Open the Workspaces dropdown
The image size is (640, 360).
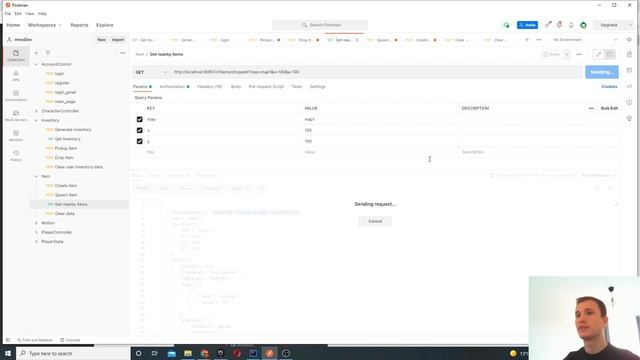pos(44,25)
